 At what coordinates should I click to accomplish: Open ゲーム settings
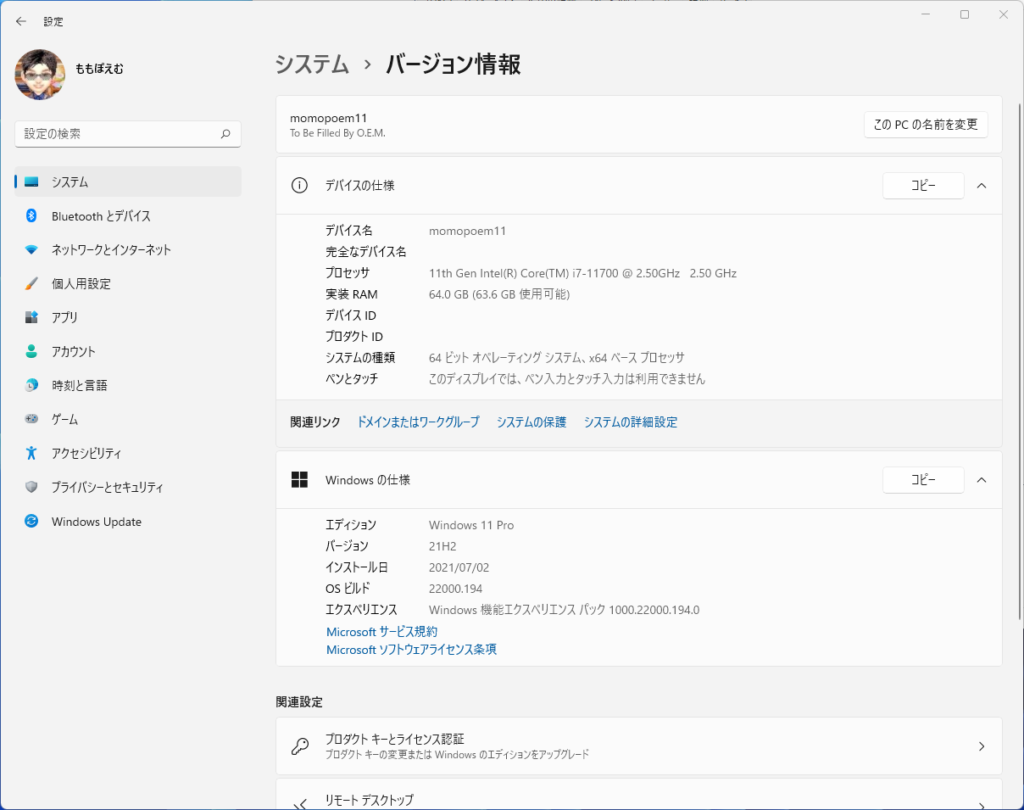pyautogui.click(x=127, y=419)
